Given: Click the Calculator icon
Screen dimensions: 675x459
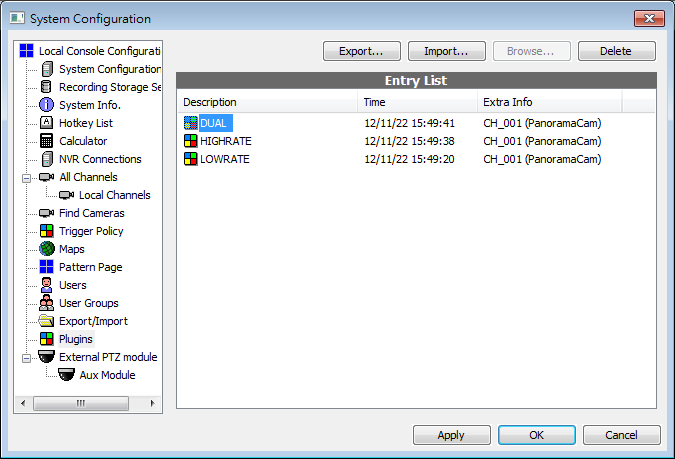Looking at the screenshot, I should 46,141.
